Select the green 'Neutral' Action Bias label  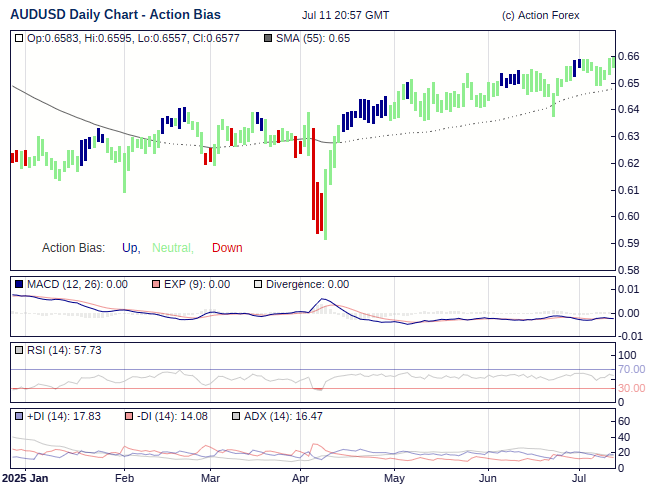(x=171, y=248)
